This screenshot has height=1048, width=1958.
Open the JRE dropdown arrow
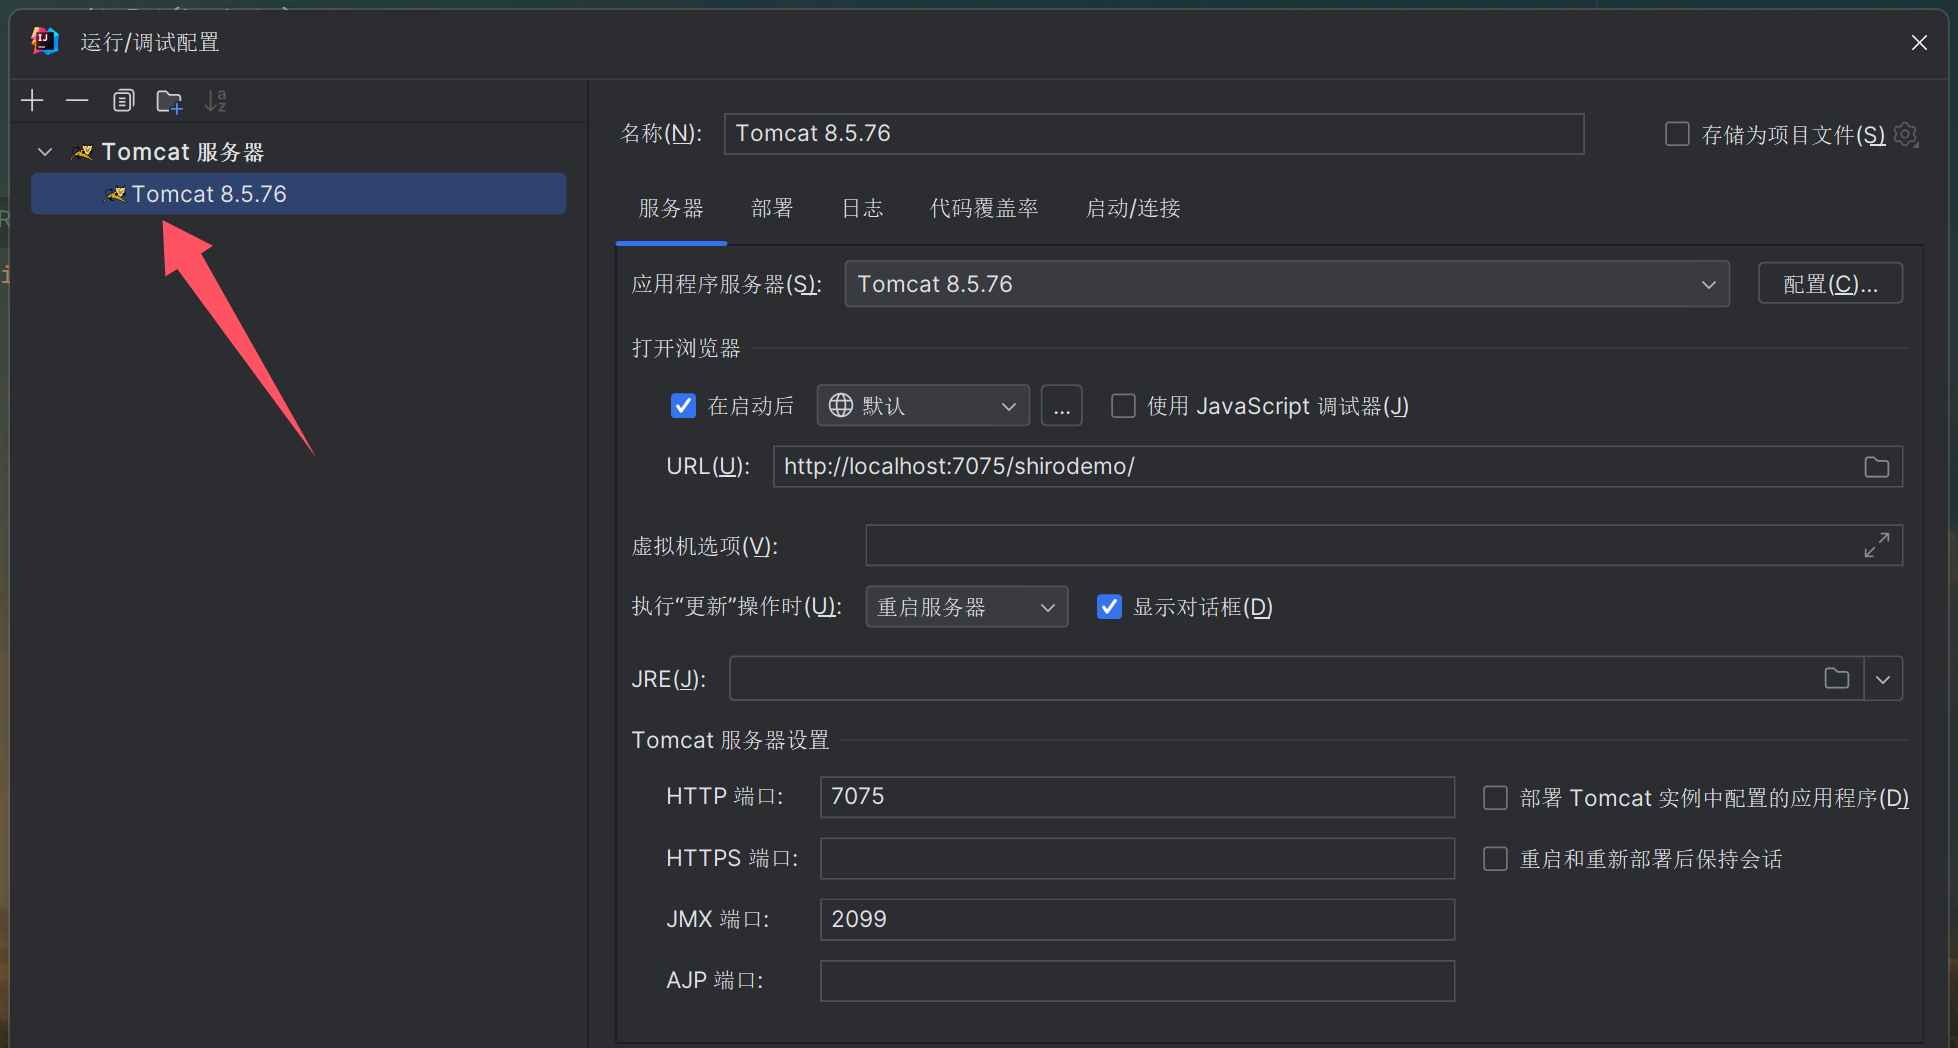tap(1883, 679)
